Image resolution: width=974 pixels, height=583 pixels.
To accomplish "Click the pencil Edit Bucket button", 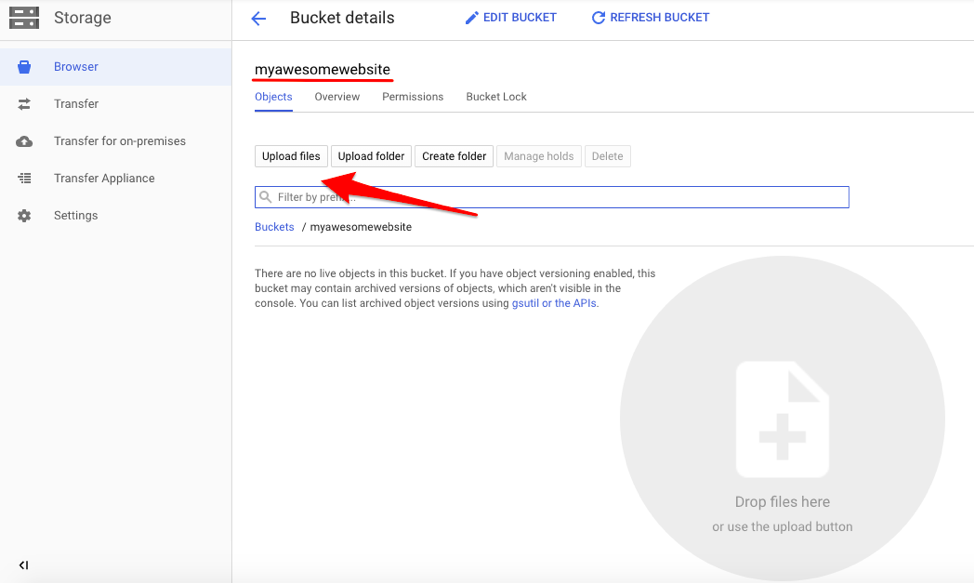I will 511,18.
